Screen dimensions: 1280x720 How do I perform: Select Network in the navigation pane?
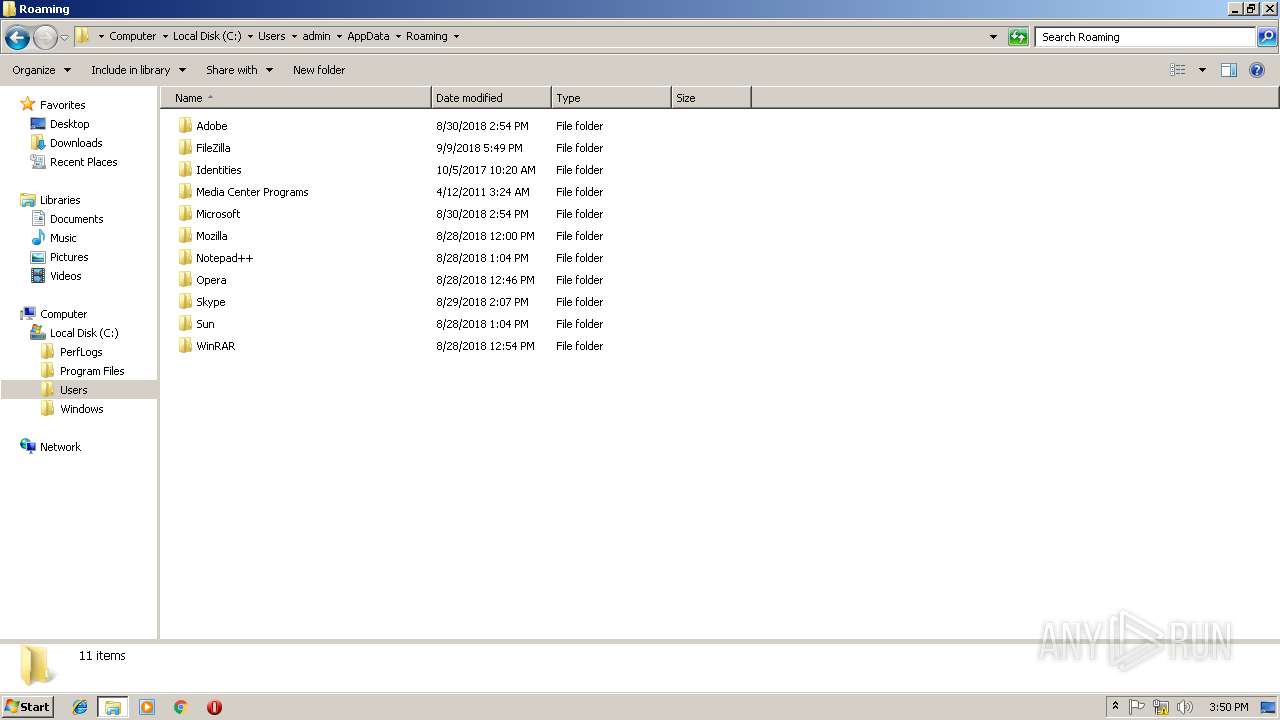pyautogui.click(x=60, y=447)
